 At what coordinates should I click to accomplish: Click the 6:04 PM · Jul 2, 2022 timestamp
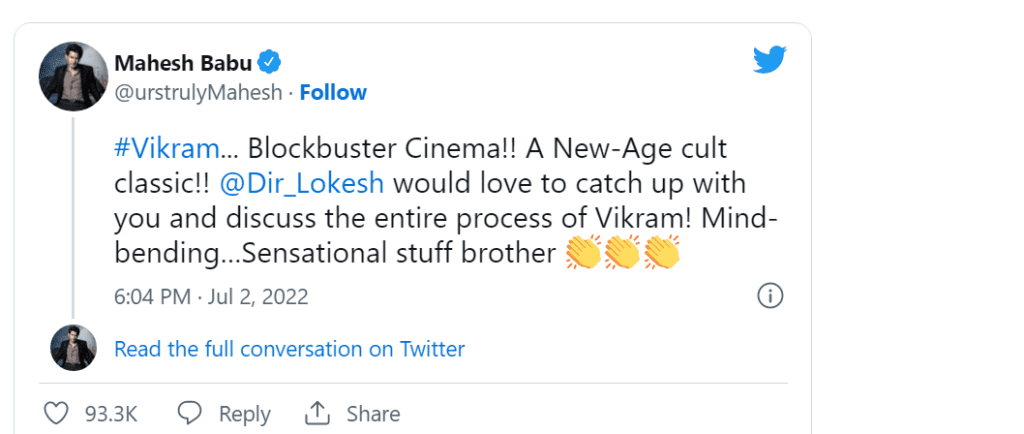[x=211, y=297]
